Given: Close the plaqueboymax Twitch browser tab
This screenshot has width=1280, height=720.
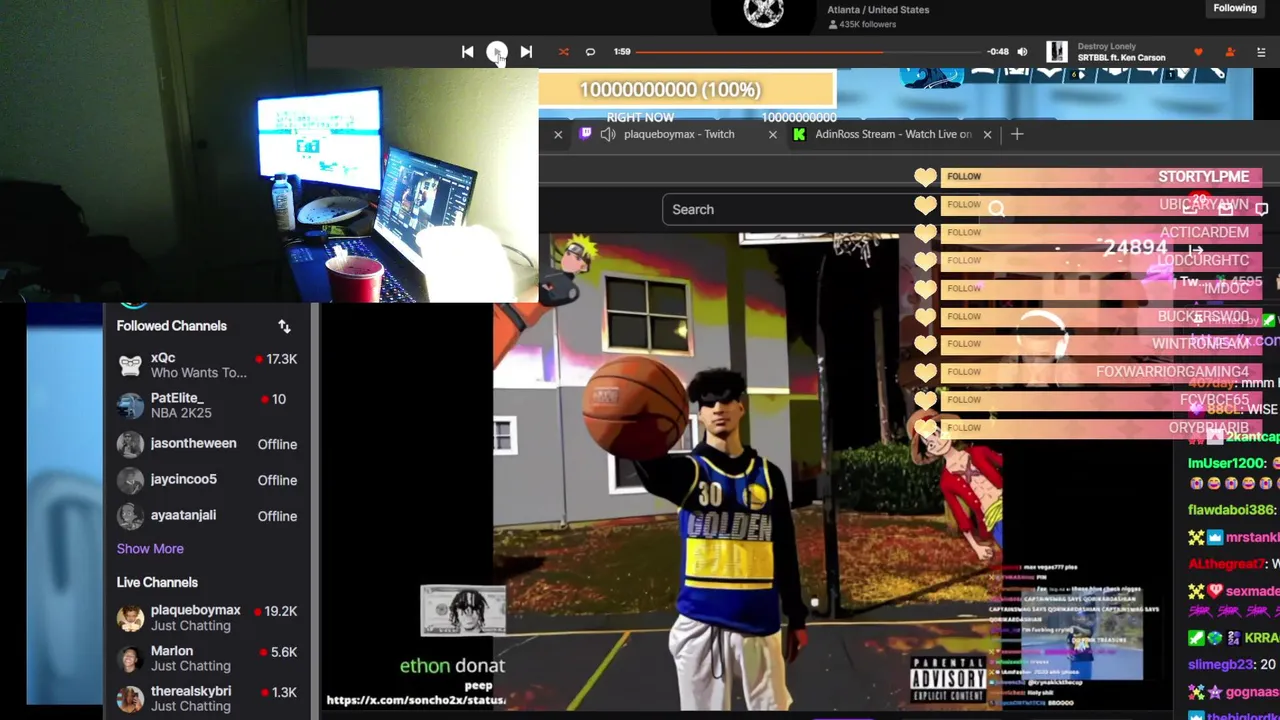Looking at the screenshot, I should 772,134.
